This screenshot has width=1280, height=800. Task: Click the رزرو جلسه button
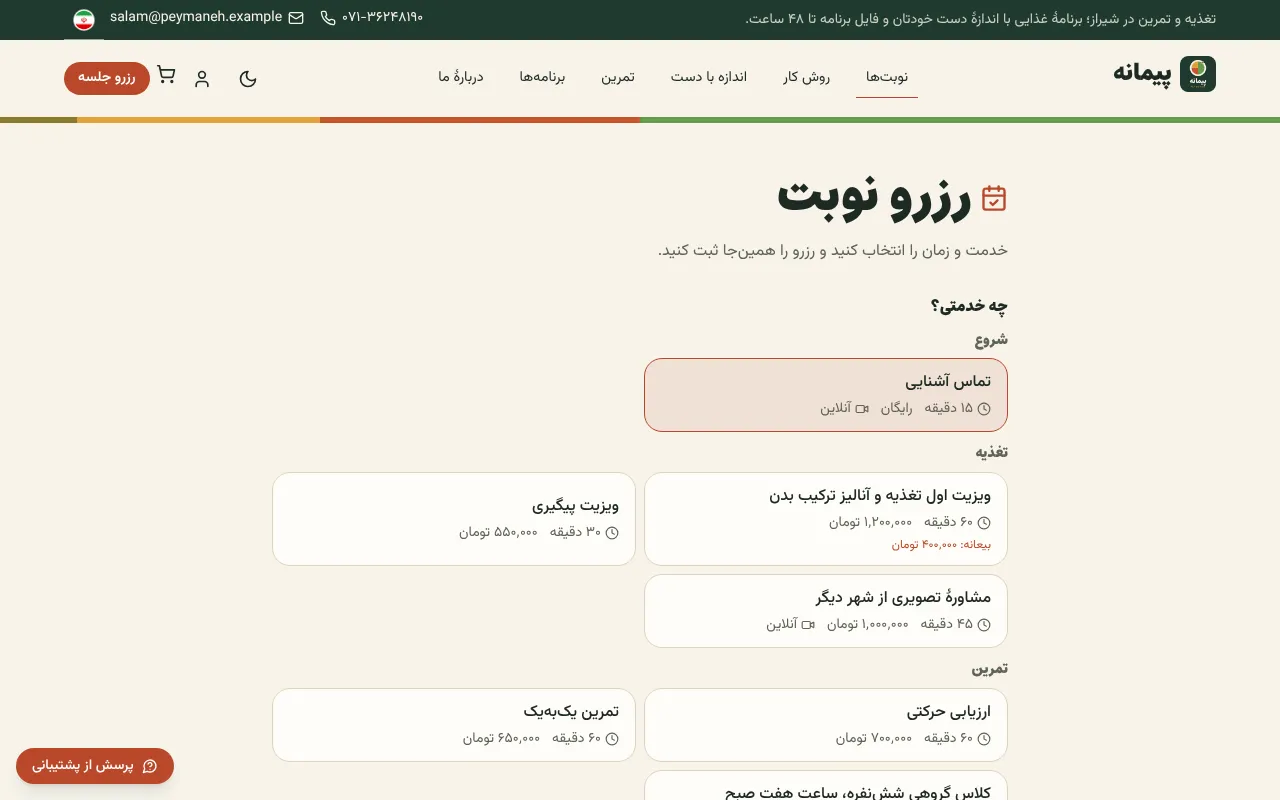pos(107,78)
